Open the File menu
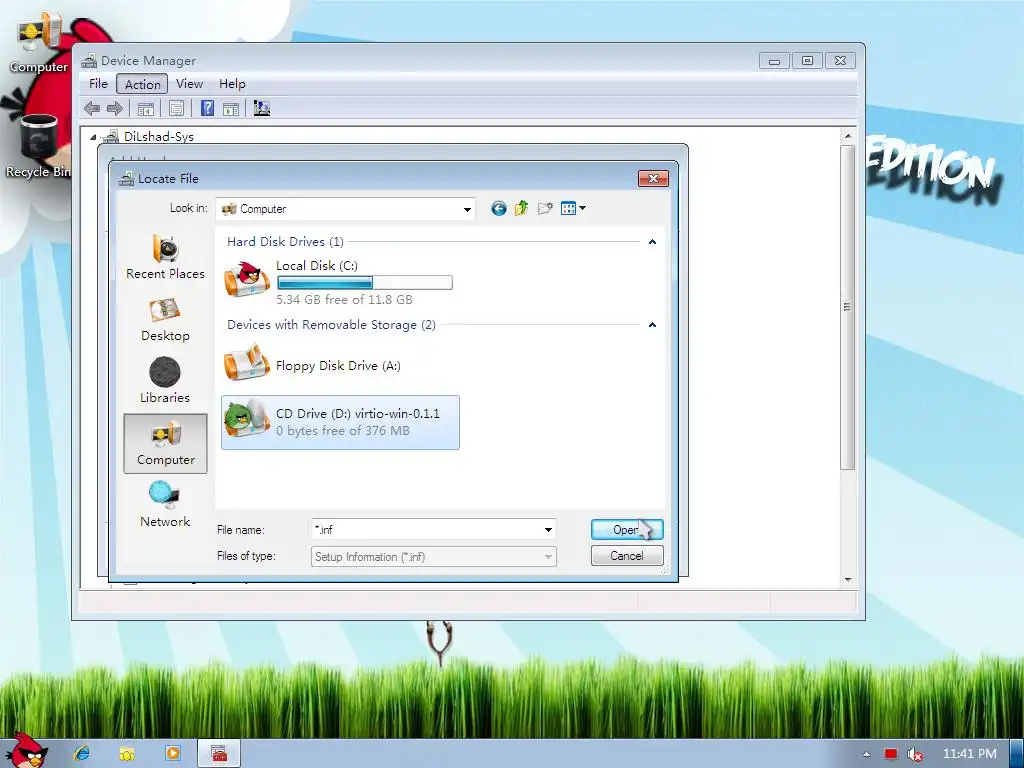This screenshot has height=768, width=1024. click(99, 84)
